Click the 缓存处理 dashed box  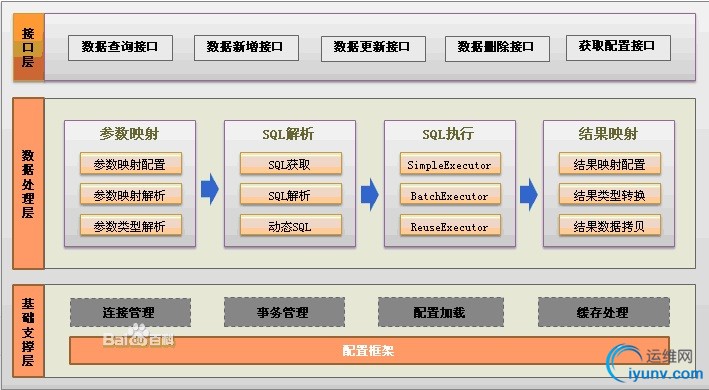point(604,312)
